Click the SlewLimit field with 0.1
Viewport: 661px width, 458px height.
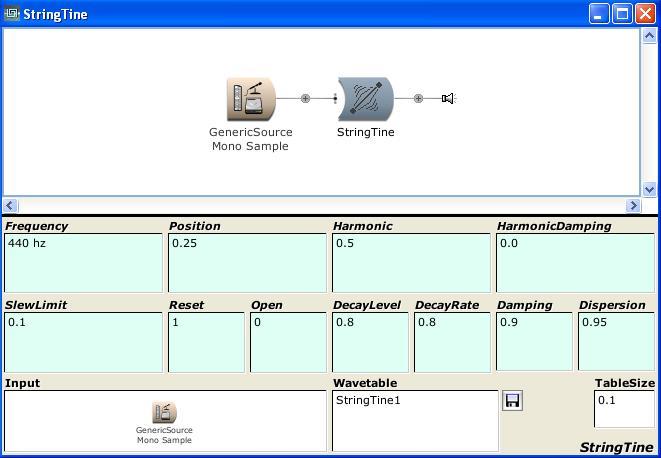(83, 342)
